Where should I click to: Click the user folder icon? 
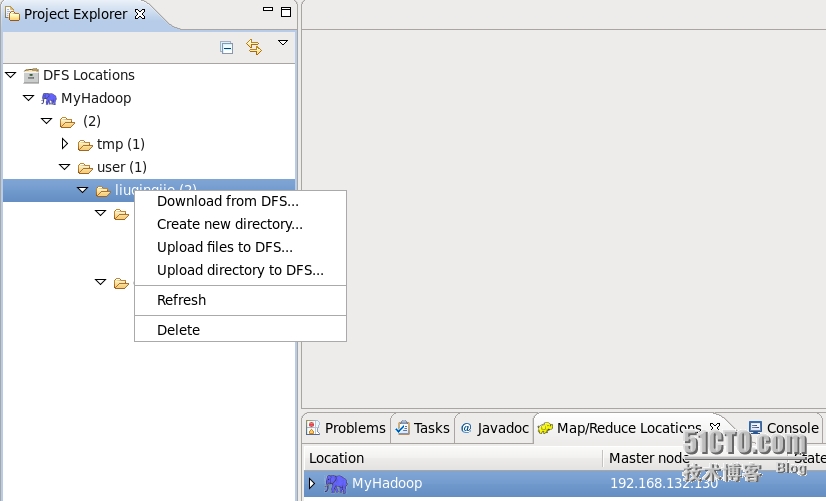[x=85, y=168]
